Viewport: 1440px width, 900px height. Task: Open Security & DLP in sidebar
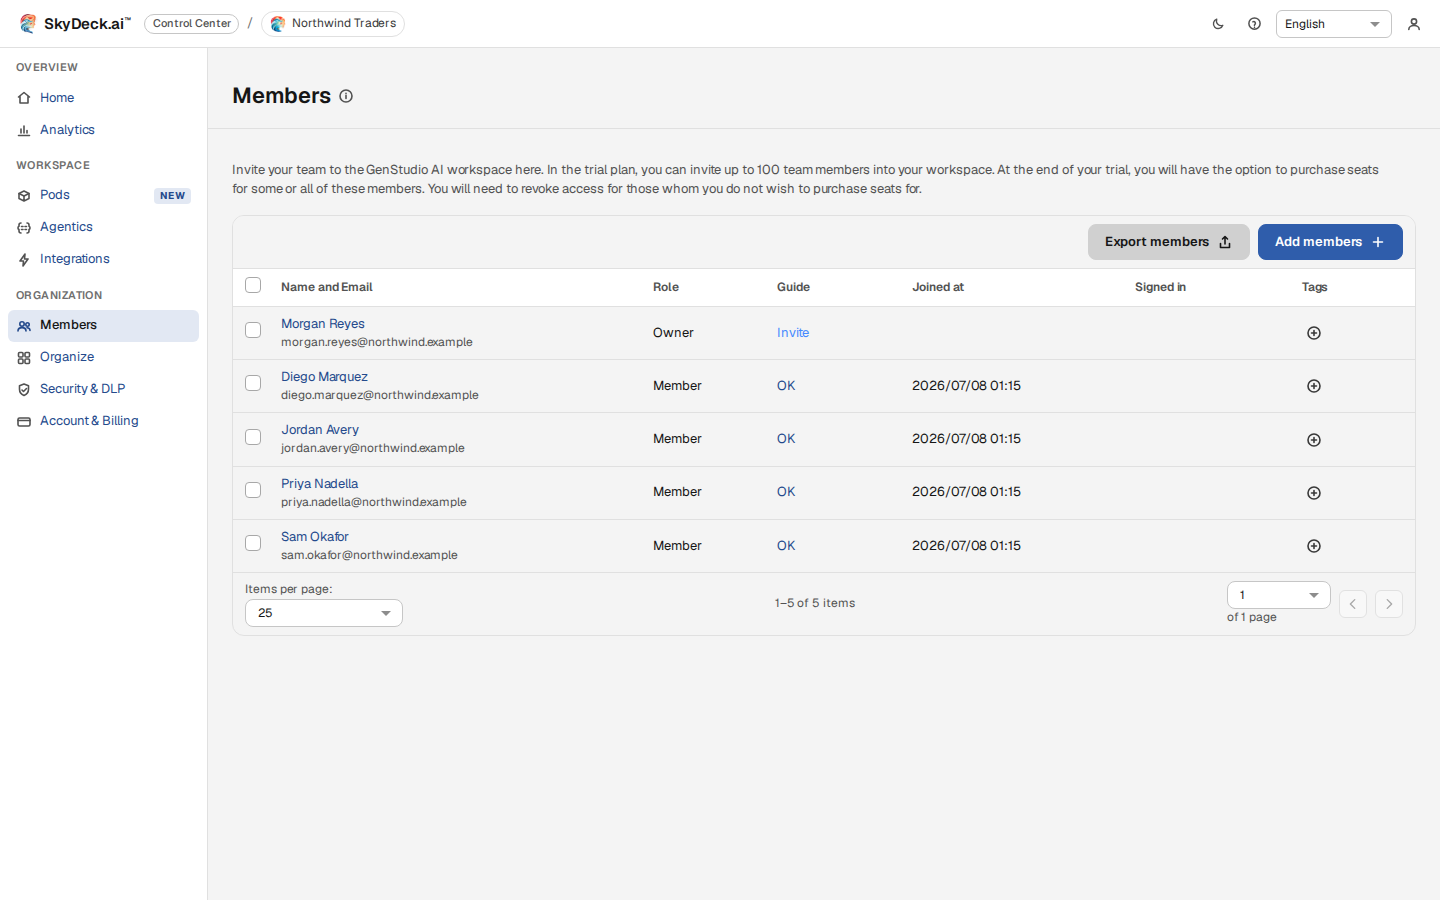[x=103, y=389]
